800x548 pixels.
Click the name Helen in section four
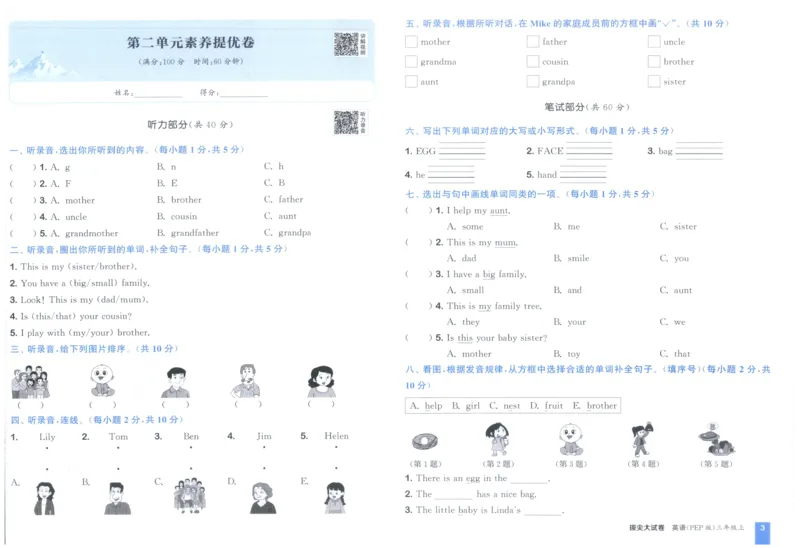pos(337,436)
